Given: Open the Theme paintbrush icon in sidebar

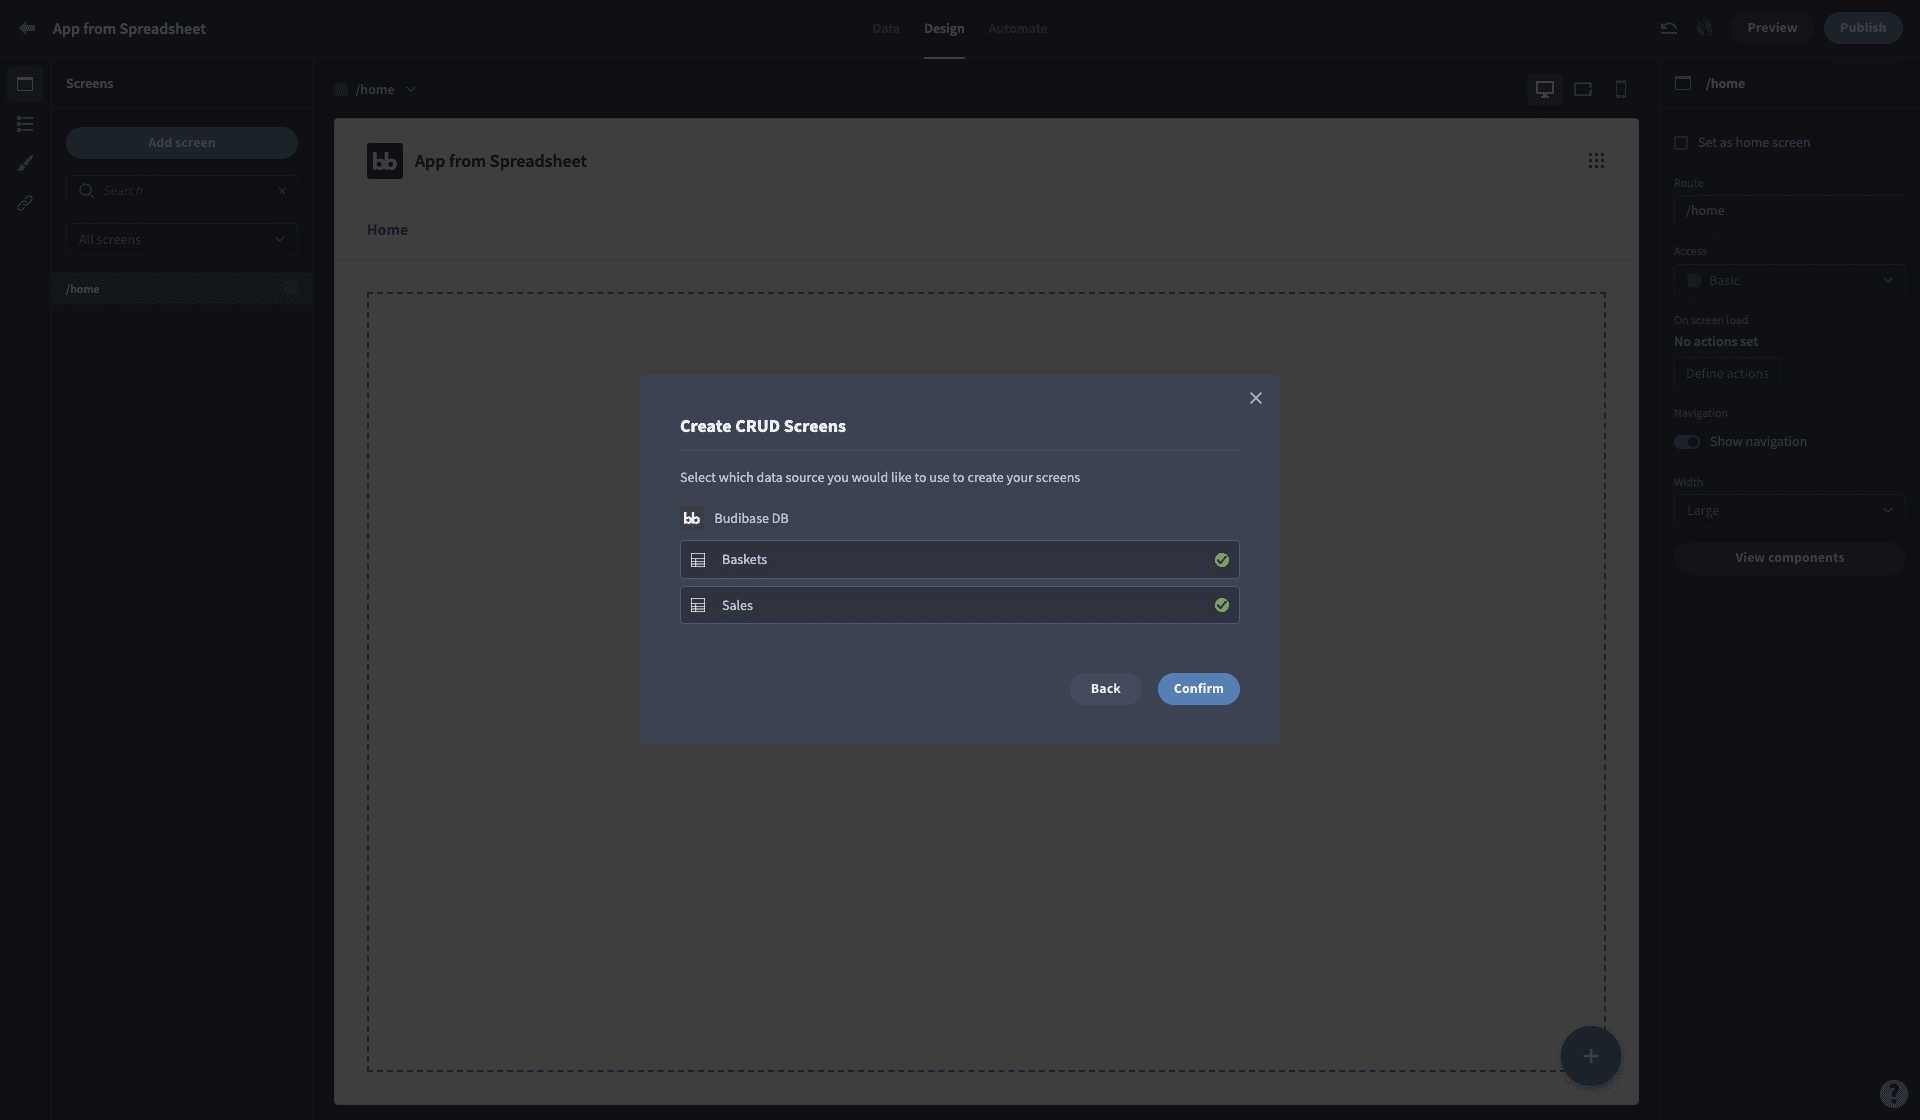Looking at the screenshot, I should tap(25, 163).
